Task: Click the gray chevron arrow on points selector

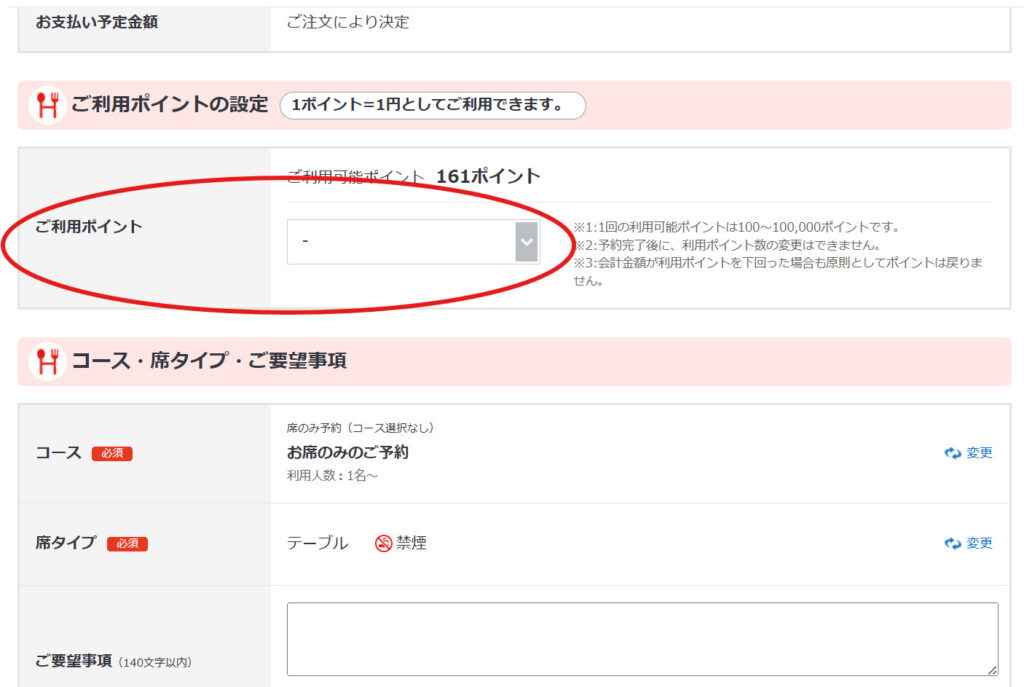Action: 526,242
